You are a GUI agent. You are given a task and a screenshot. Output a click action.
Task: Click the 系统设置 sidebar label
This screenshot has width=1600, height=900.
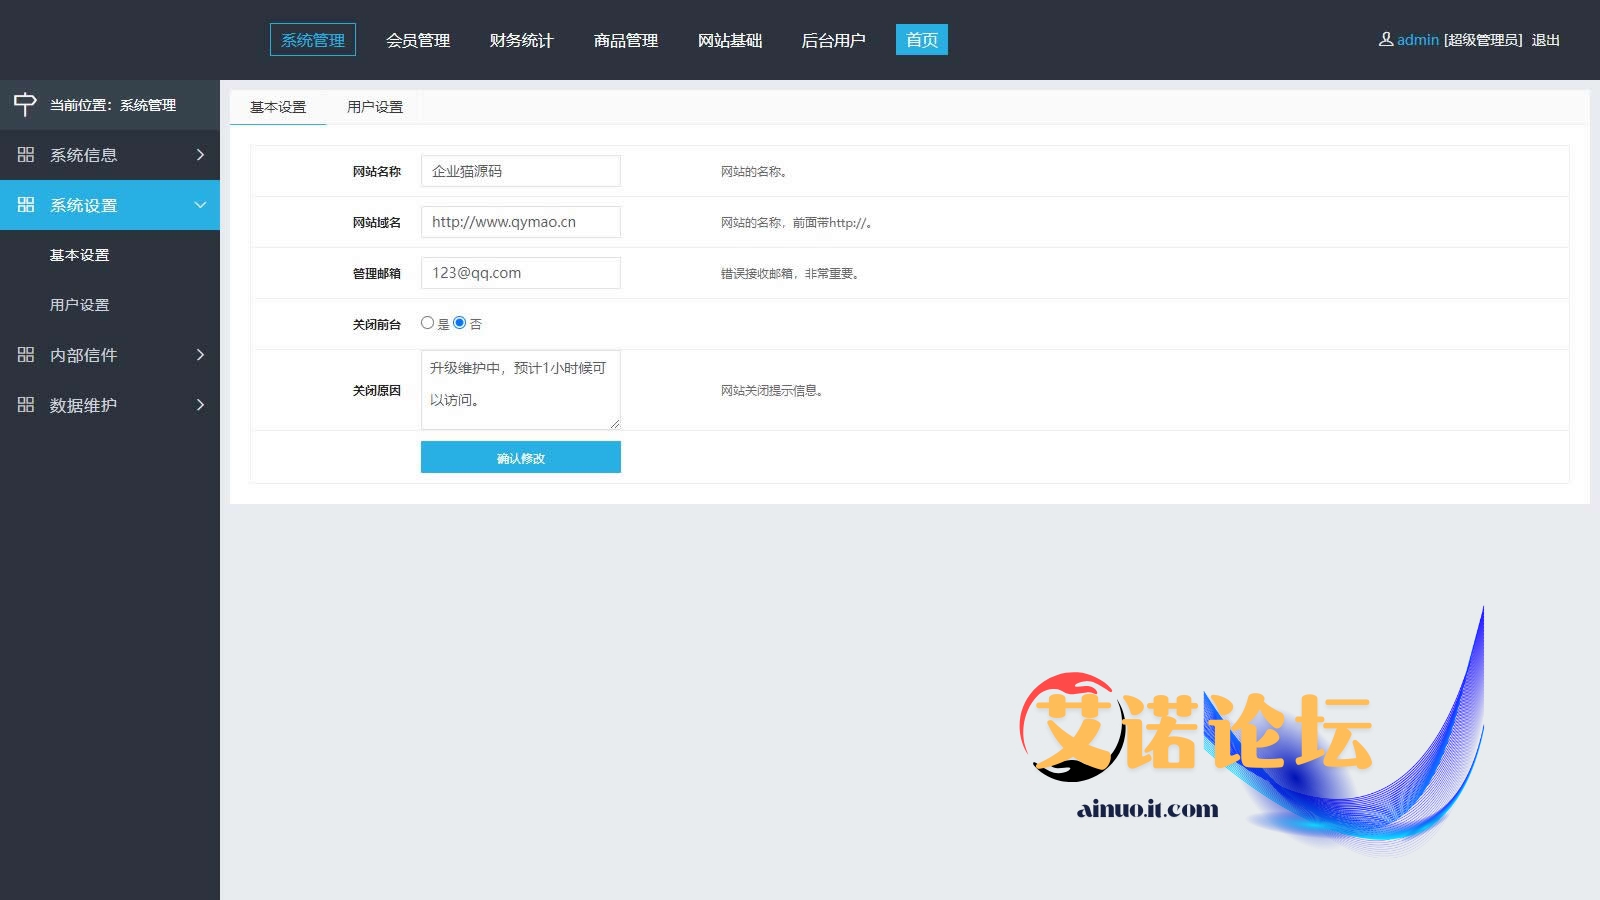[84, 205]
